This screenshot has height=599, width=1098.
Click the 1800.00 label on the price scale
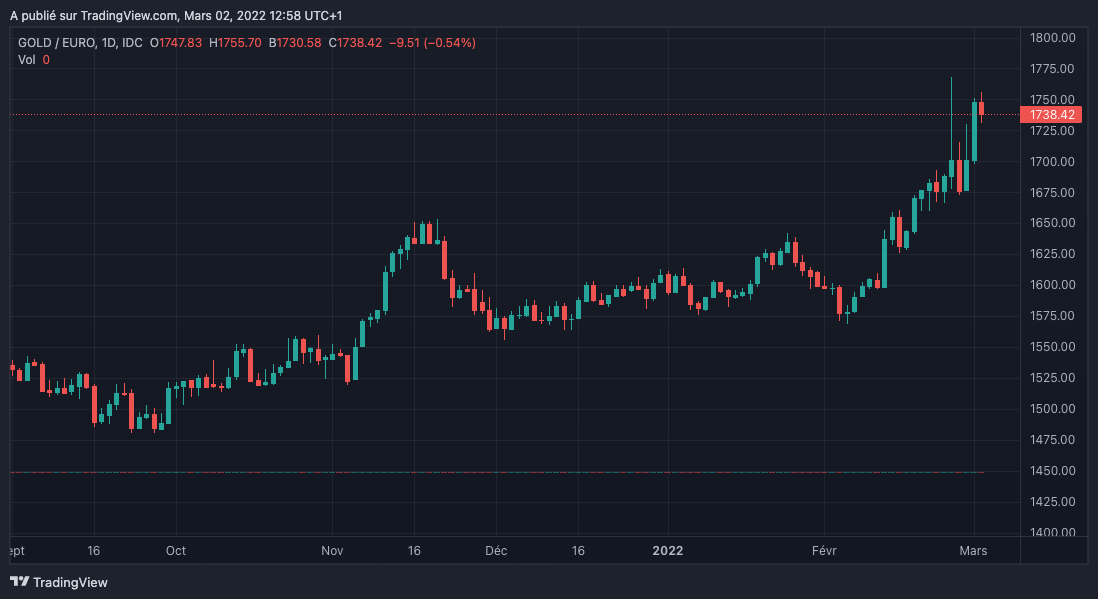click(1052, 38)
